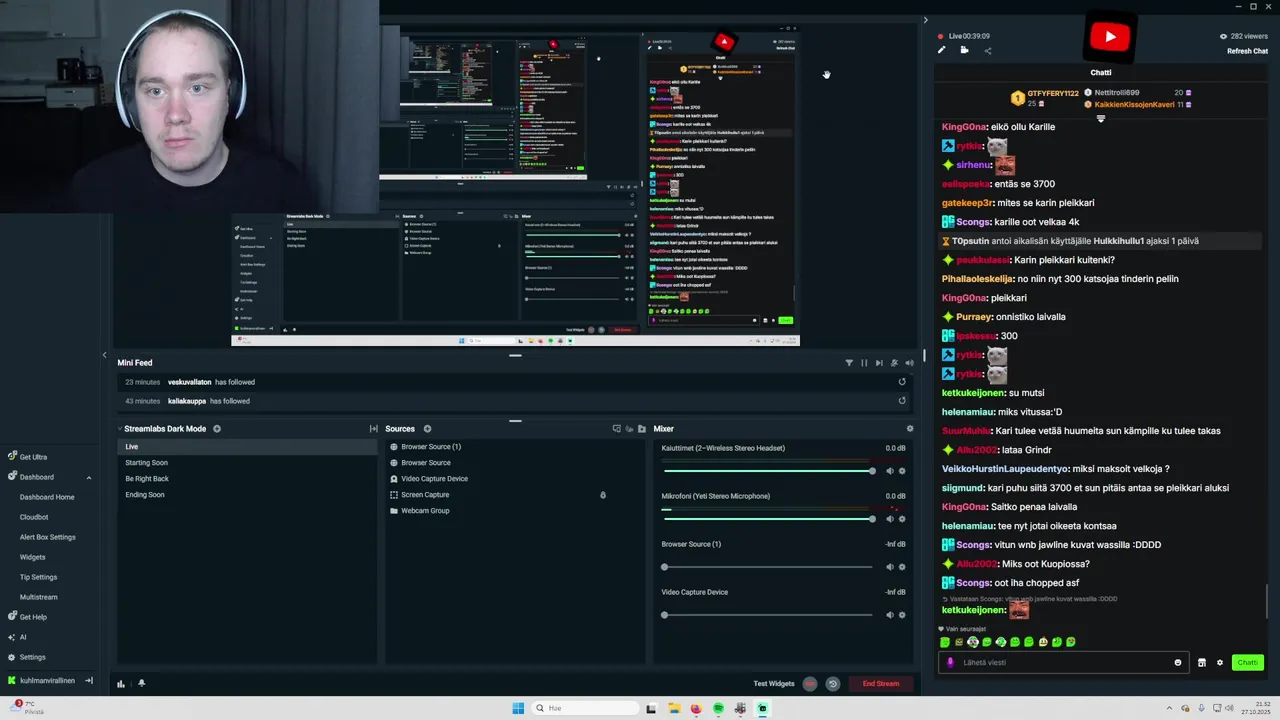The image size is (1280, 720).
Task: Open settings for Mikrofoni audio source
Action: 902,519
